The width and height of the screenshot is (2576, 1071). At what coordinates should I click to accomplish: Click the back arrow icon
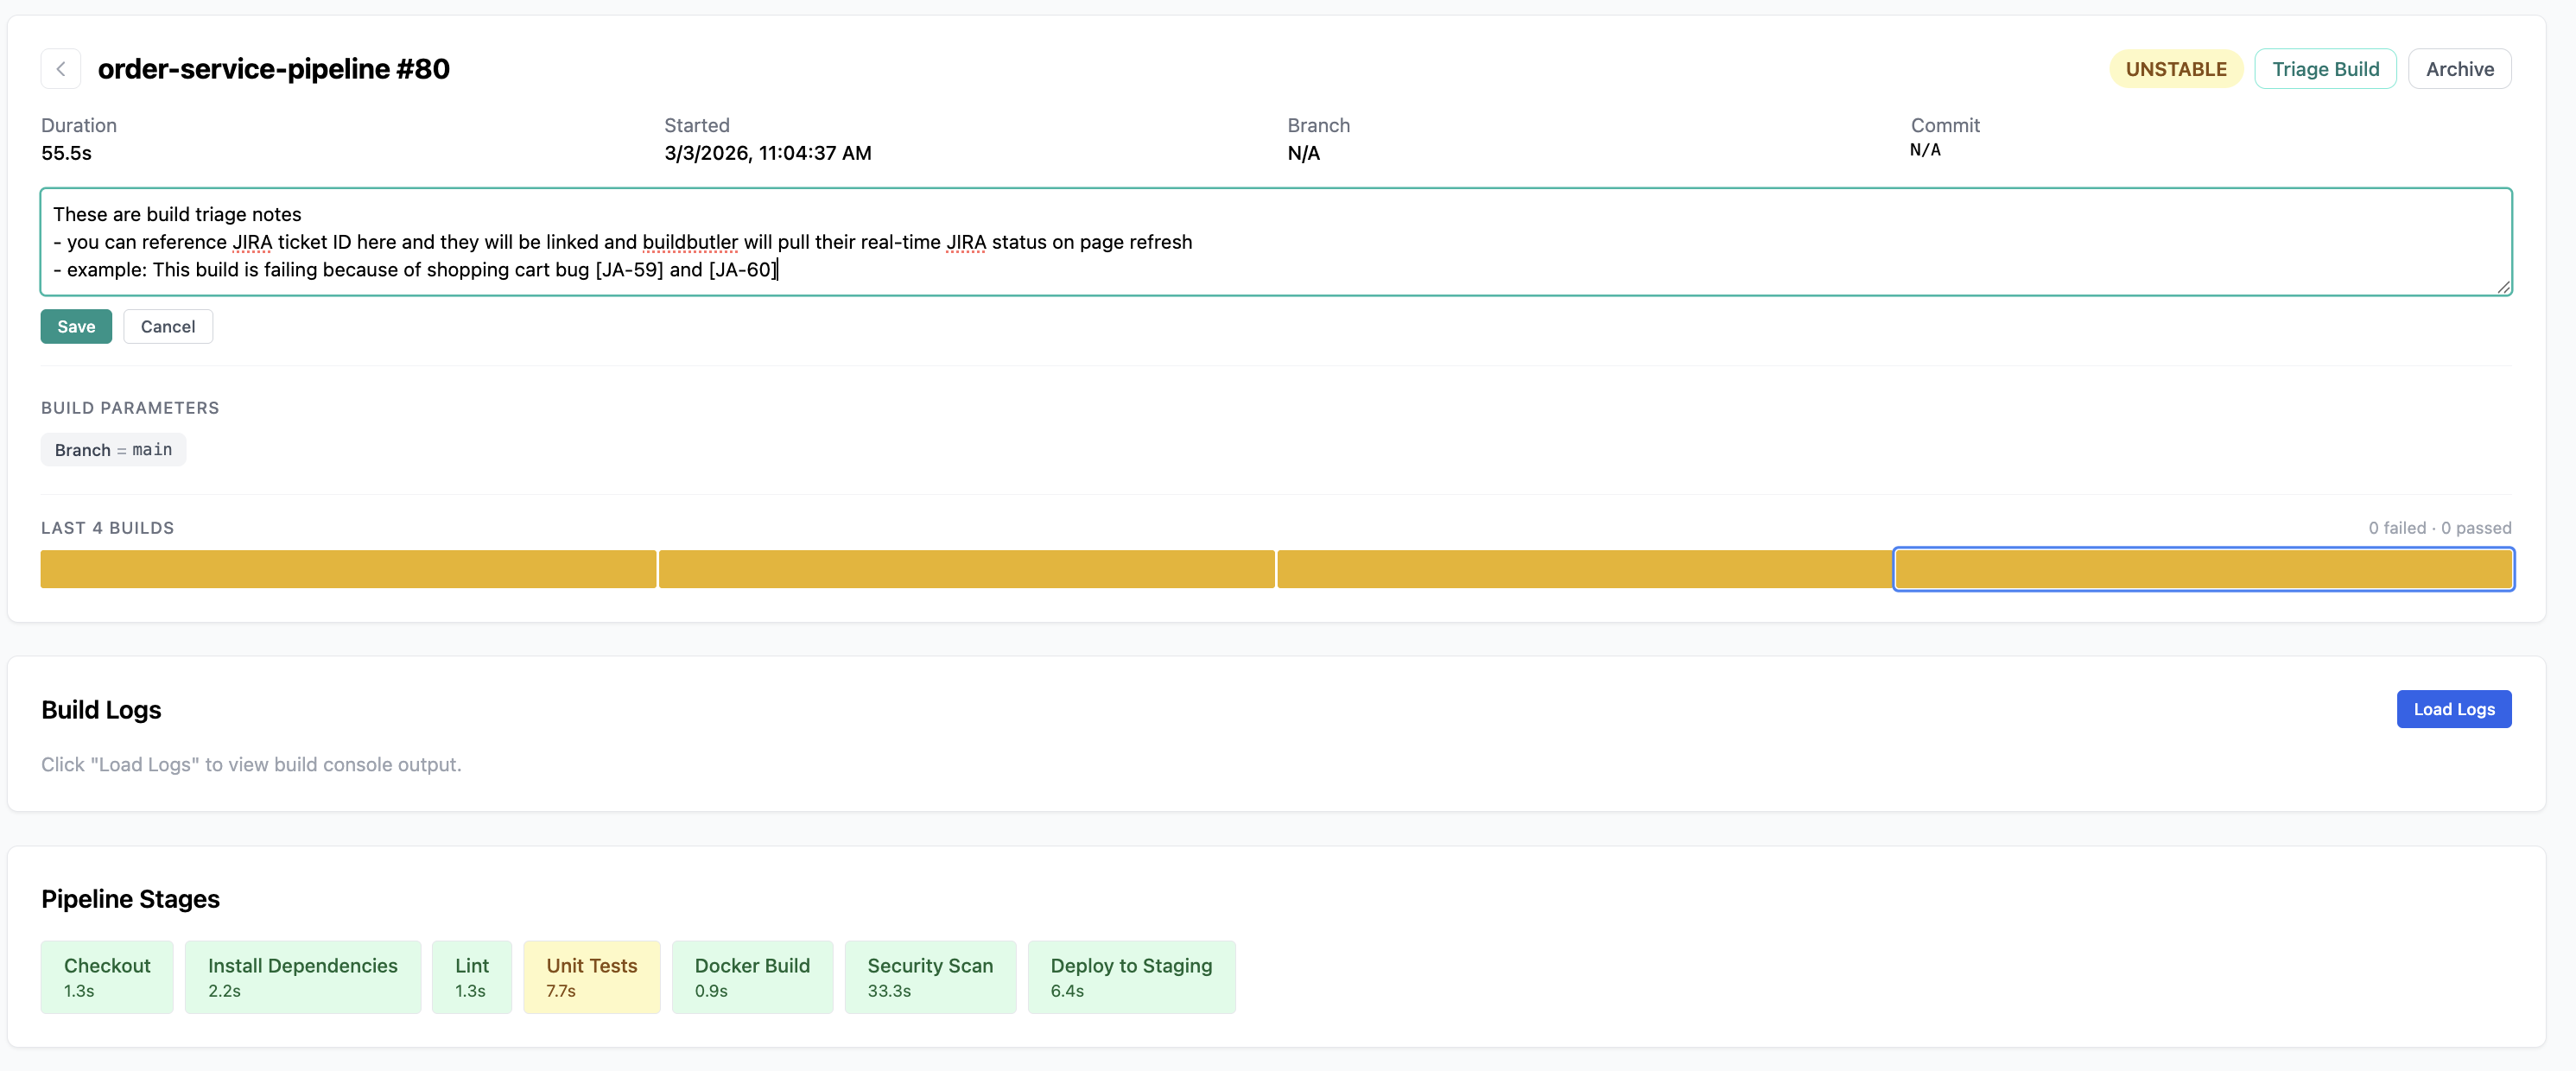[x=61, y=69]
